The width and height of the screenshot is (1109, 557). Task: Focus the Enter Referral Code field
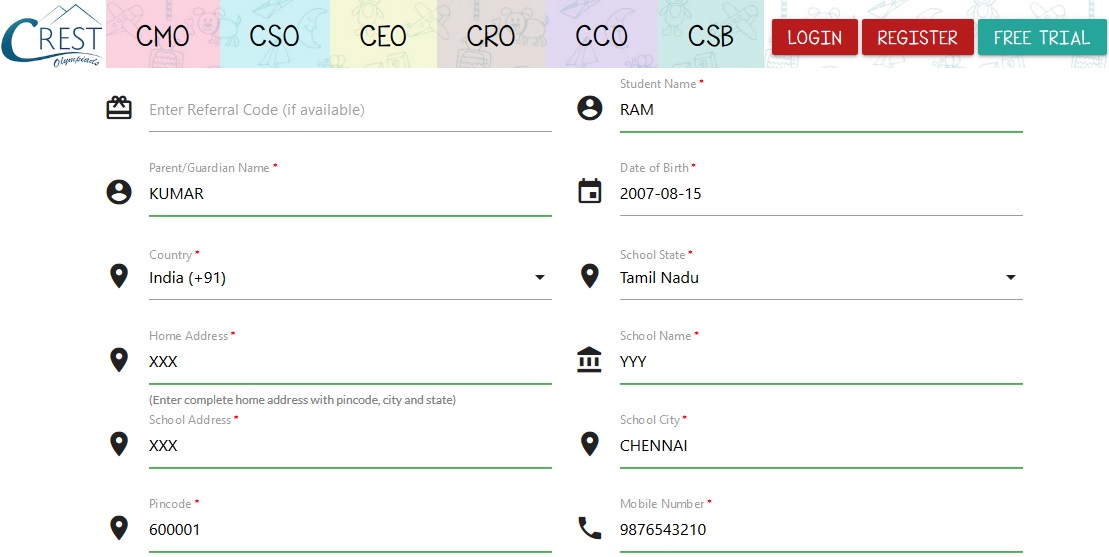click(348, 110)
